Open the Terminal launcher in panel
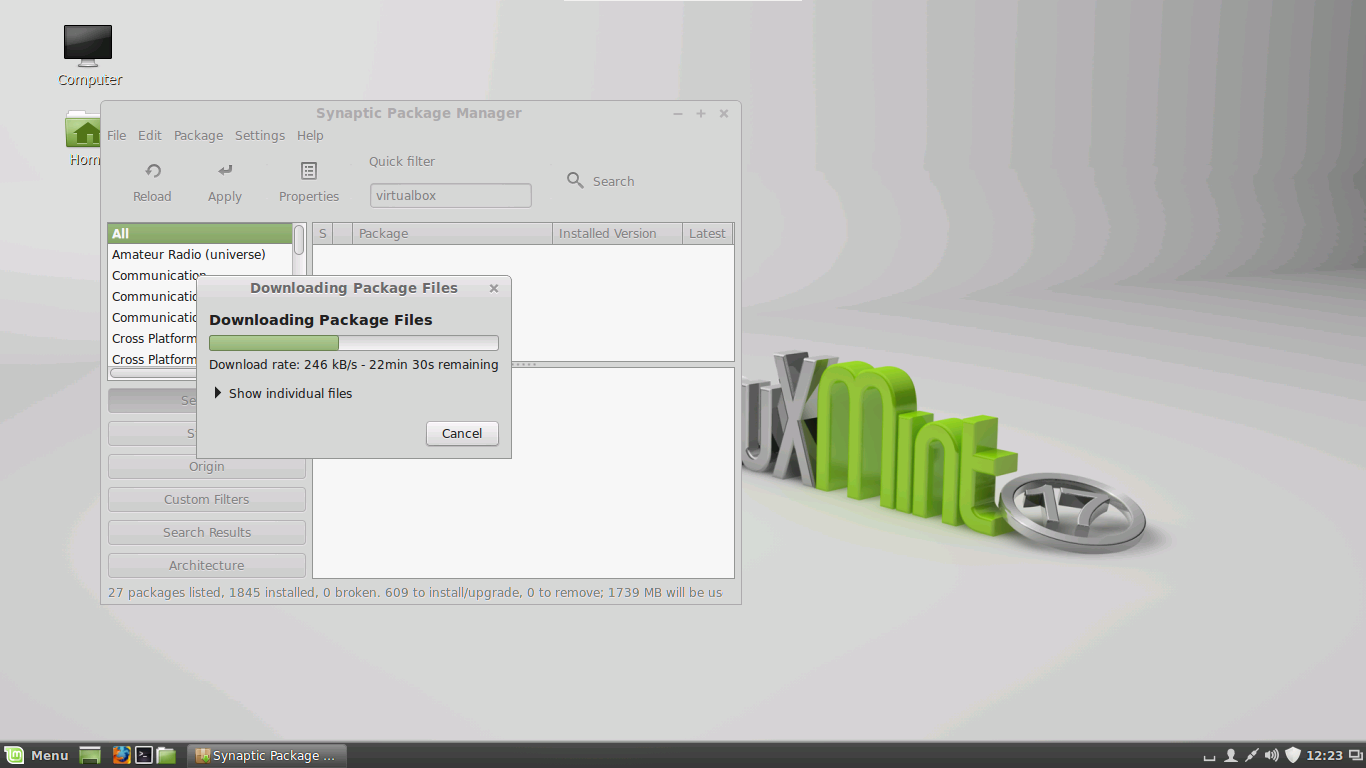The width and height of the screenshot is (1366, 768). (x=144, y=755)
